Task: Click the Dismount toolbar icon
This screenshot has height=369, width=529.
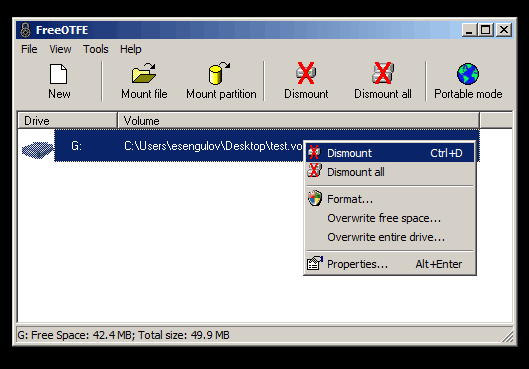Action: click(306, 73)
